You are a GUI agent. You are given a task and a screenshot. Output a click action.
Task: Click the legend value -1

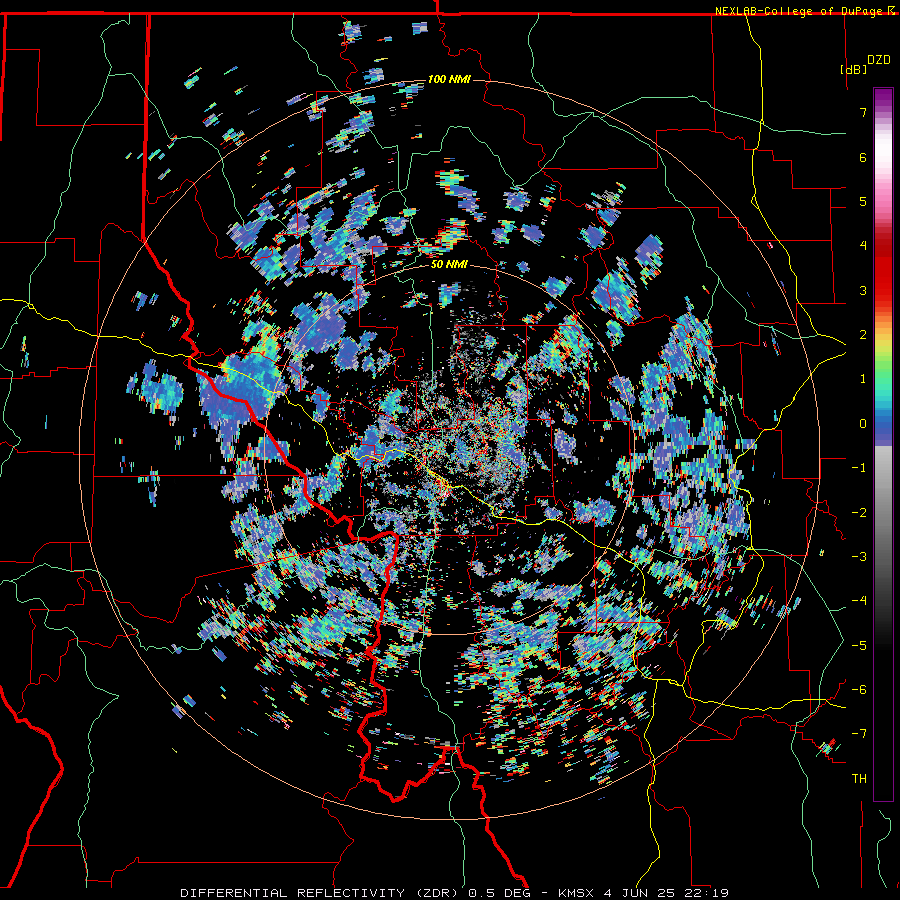[x=859, y=468]
